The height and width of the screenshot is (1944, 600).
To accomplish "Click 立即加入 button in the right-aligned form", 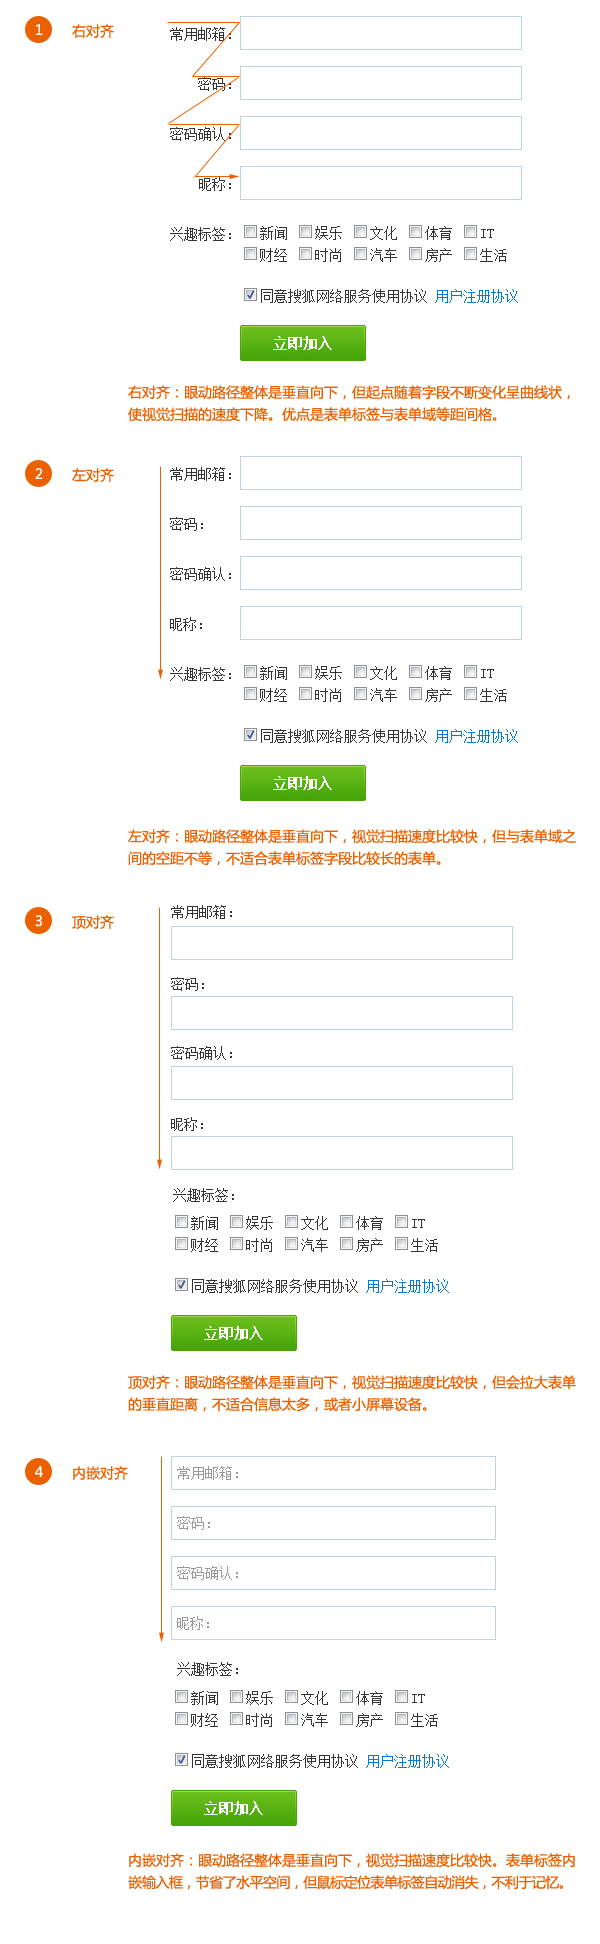I will 303,343.
